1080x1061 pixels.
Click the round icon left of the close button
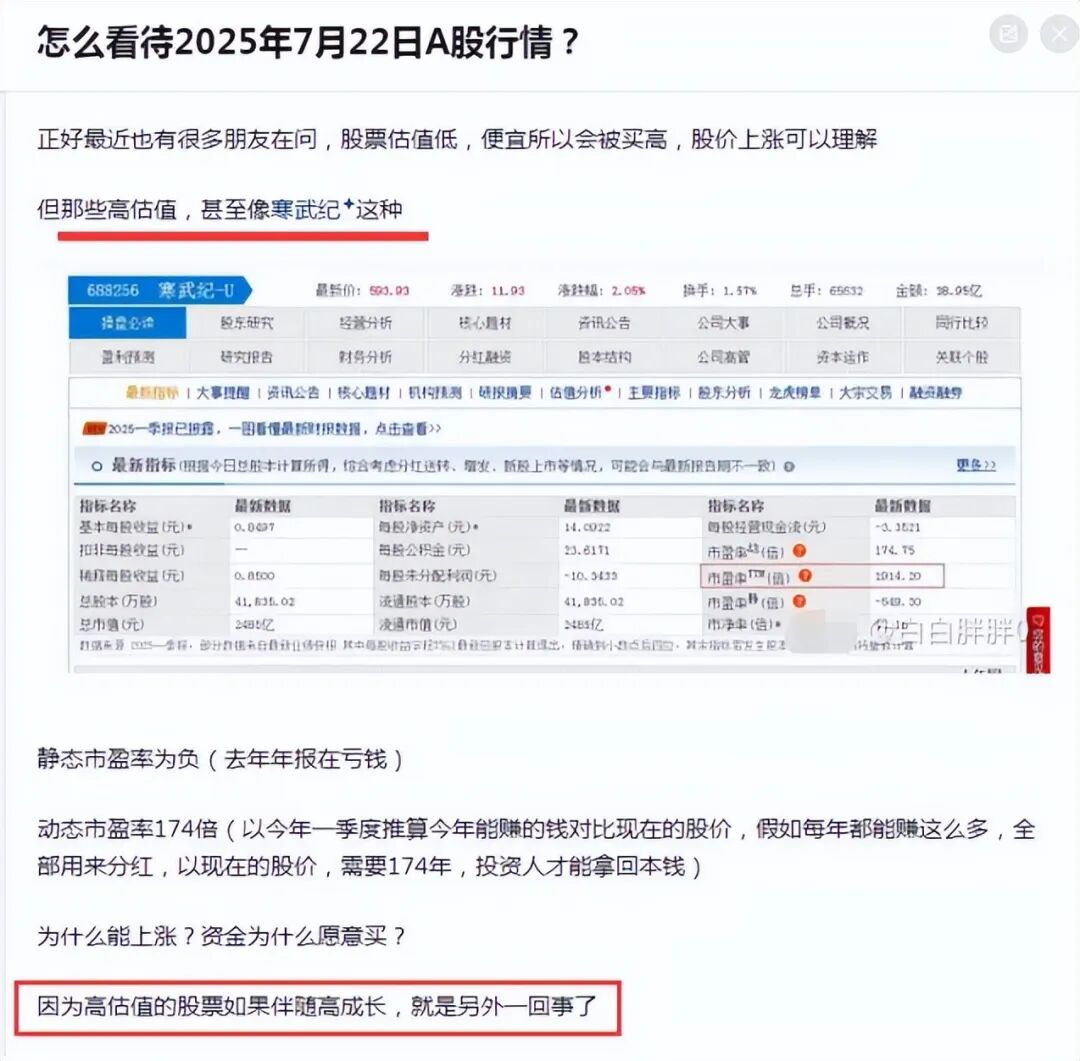[x=1008, y=33]
